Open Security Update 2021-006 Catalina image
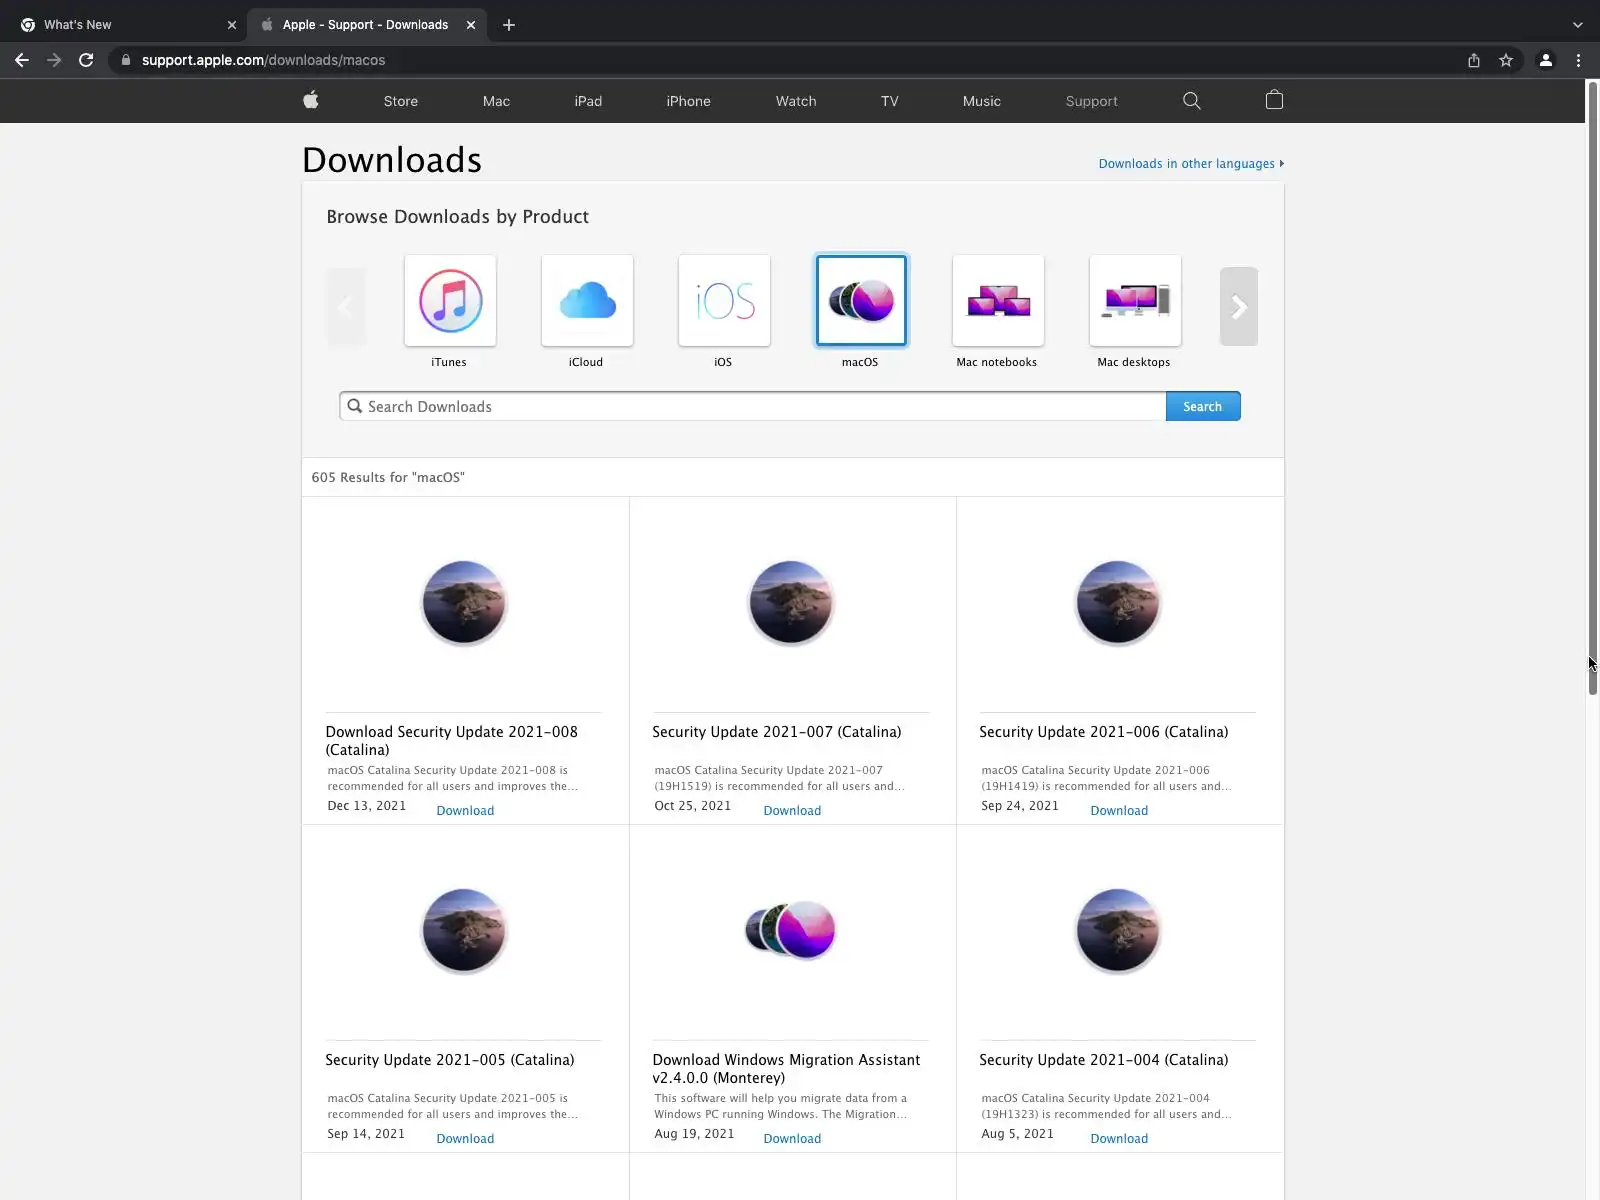1600x1200 pixels. pyautogui.click(x=1118, y=603)
